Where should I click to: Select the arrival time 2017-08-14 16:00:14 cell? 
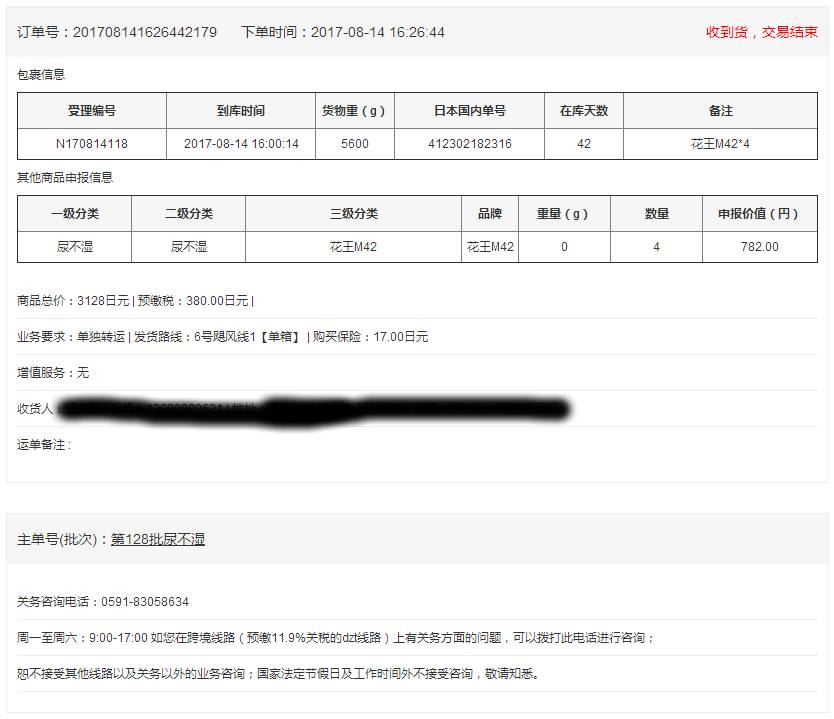241,144
